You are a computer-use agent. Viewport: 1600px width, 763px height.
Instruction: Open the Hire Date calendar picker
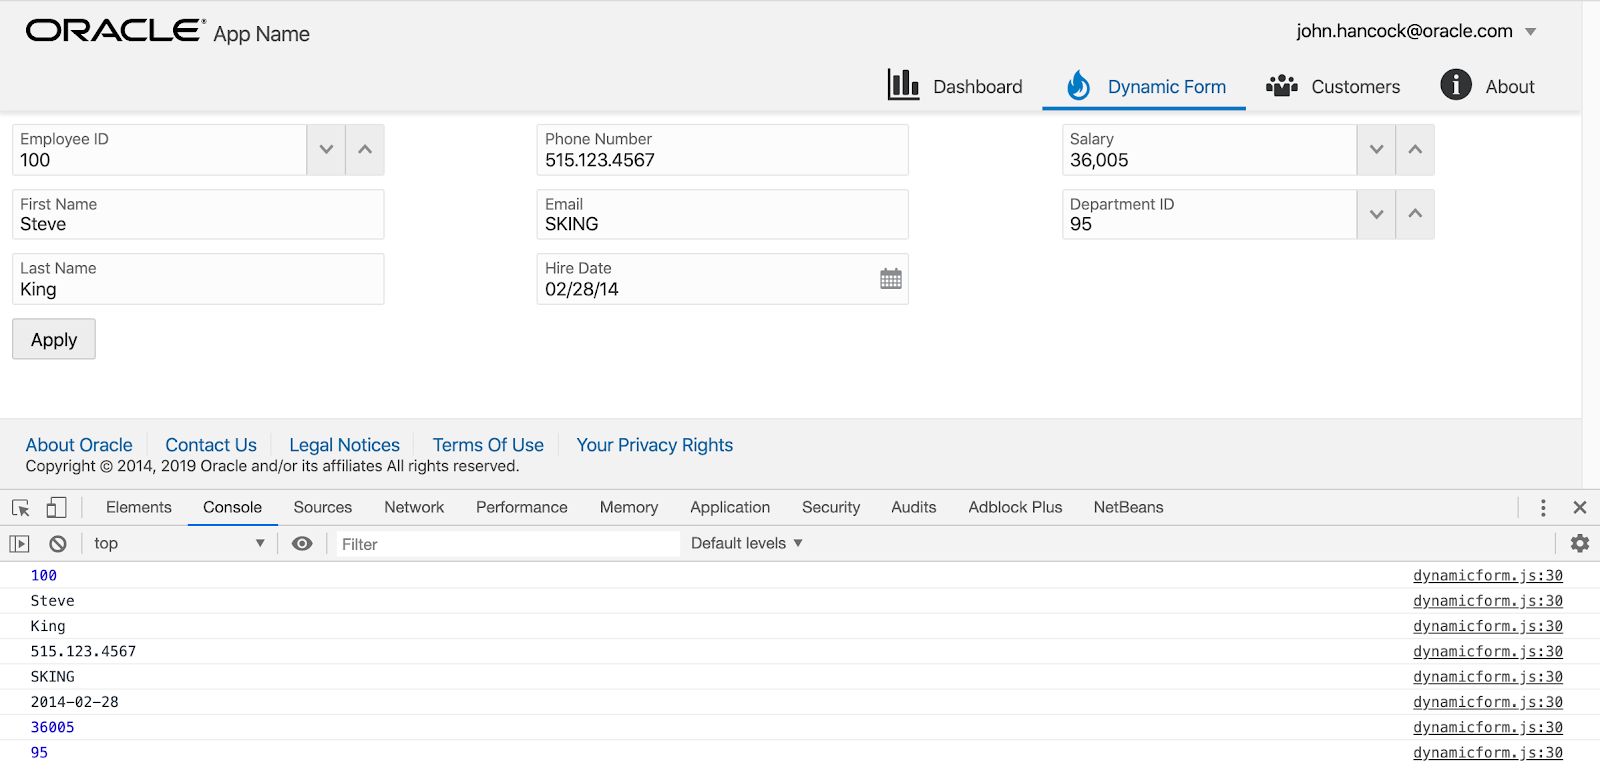(x=890, y=279)
